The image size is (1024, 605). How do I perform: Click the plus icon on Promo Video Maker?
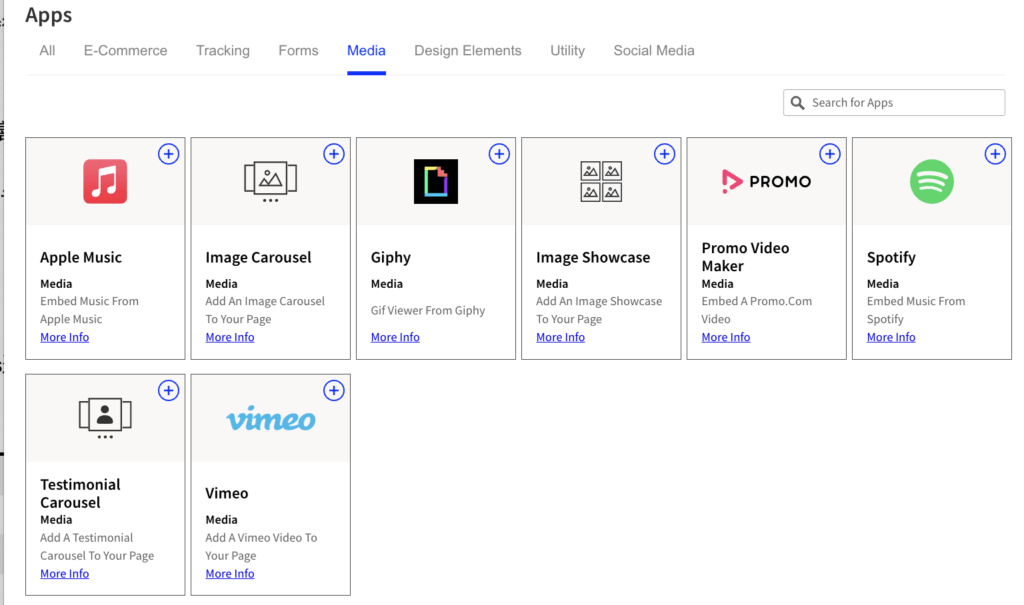coord(830,154)
